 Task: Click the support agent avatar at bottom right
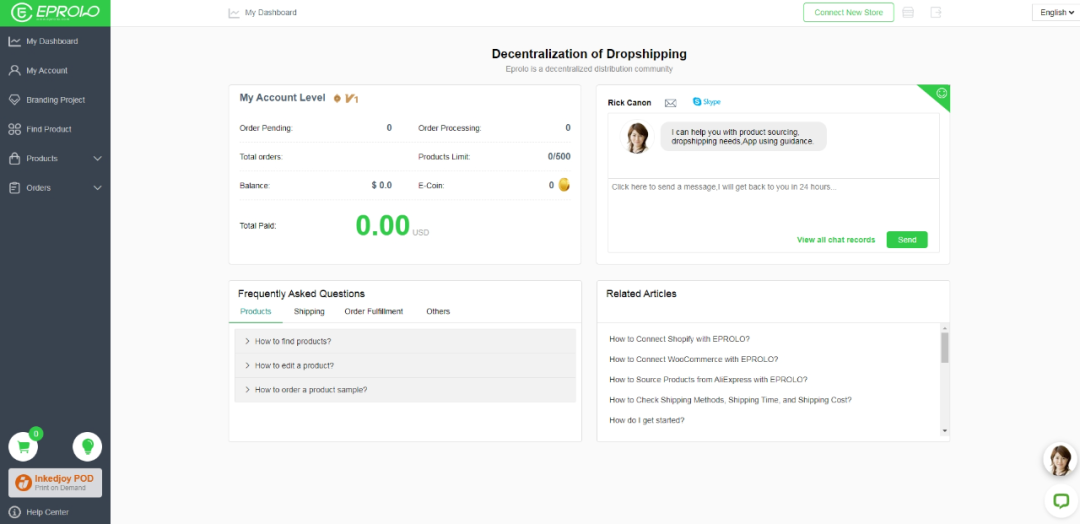click(1059, 459)
